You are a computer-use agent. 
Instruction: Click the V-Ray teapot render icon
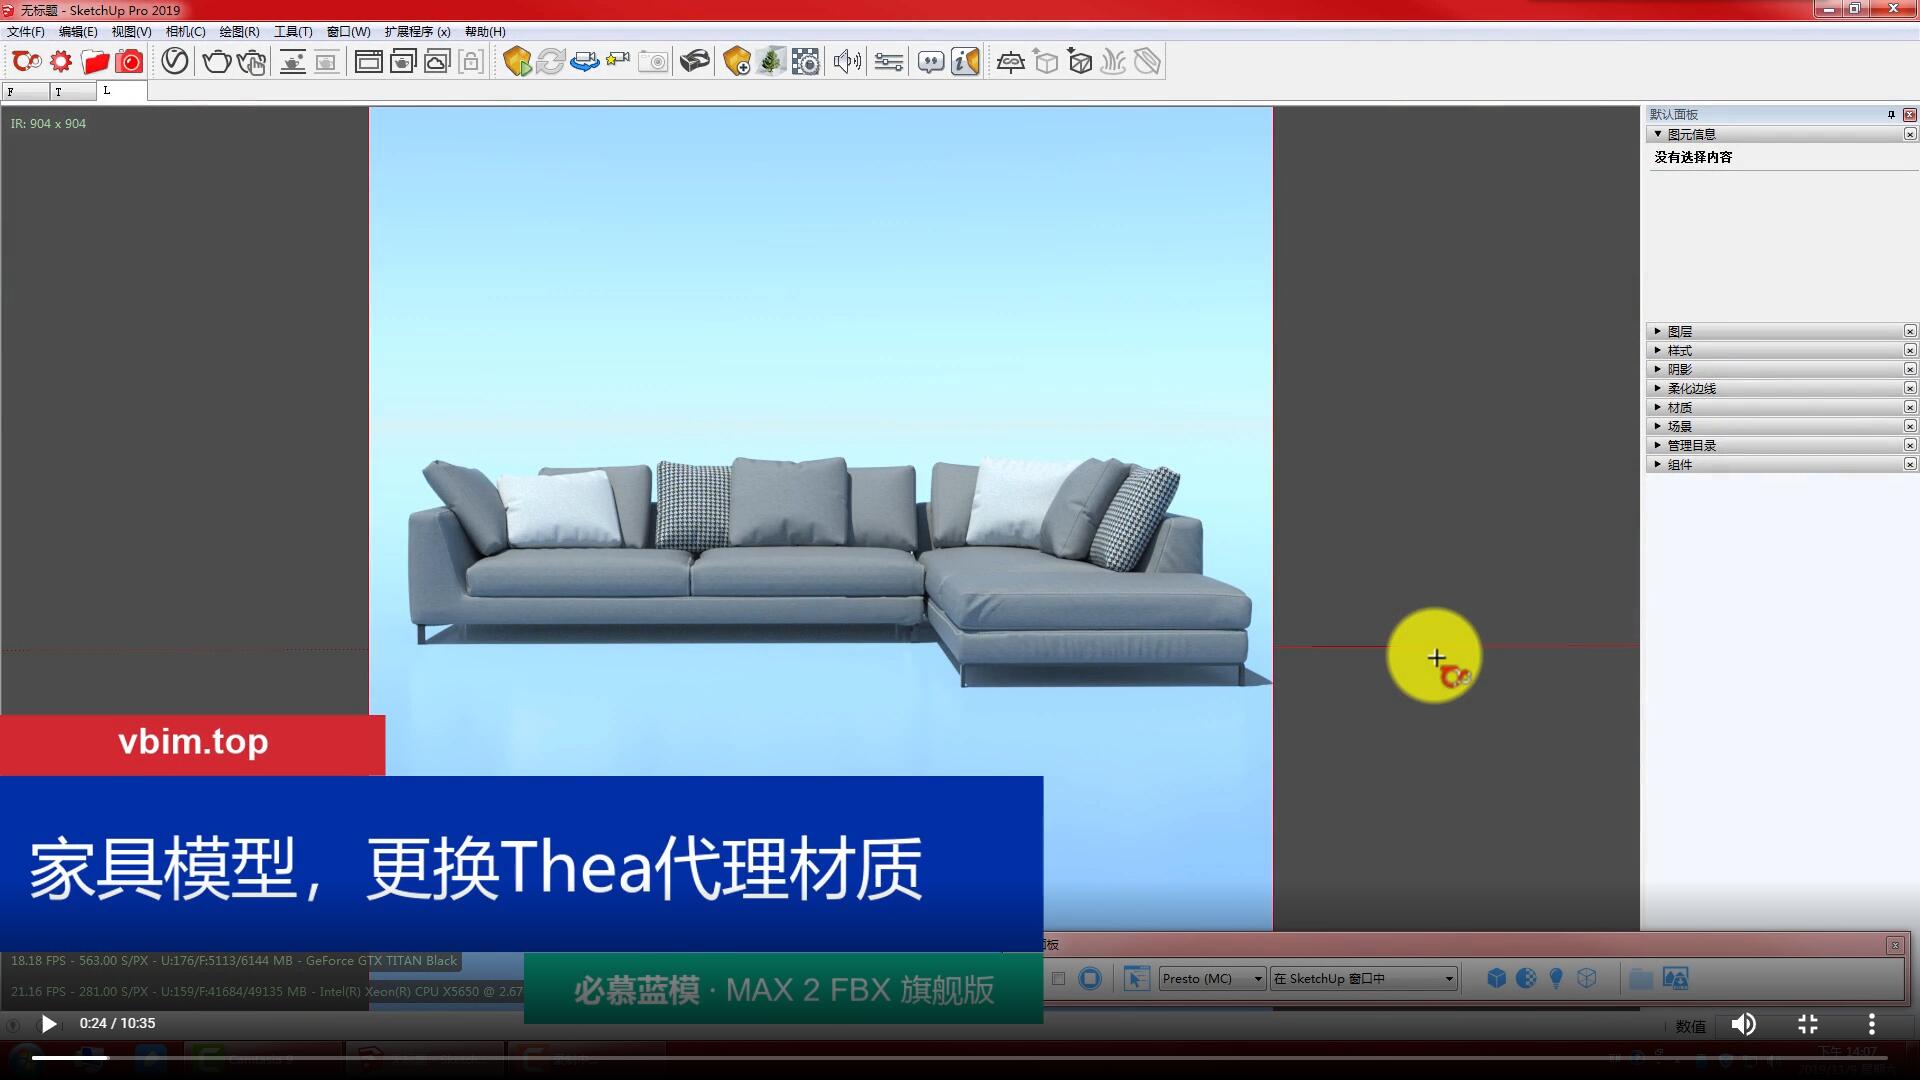click(x=216, y=62)
